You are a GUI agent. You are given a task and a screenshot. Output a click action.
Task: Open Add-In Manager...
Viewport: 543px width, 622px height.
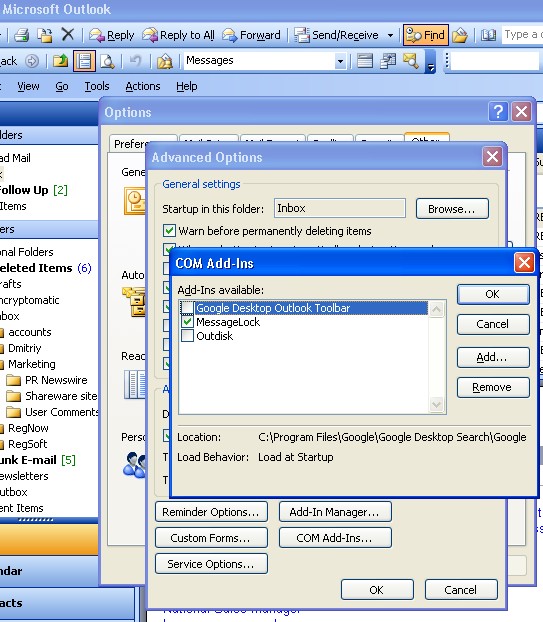pos(335,512)
